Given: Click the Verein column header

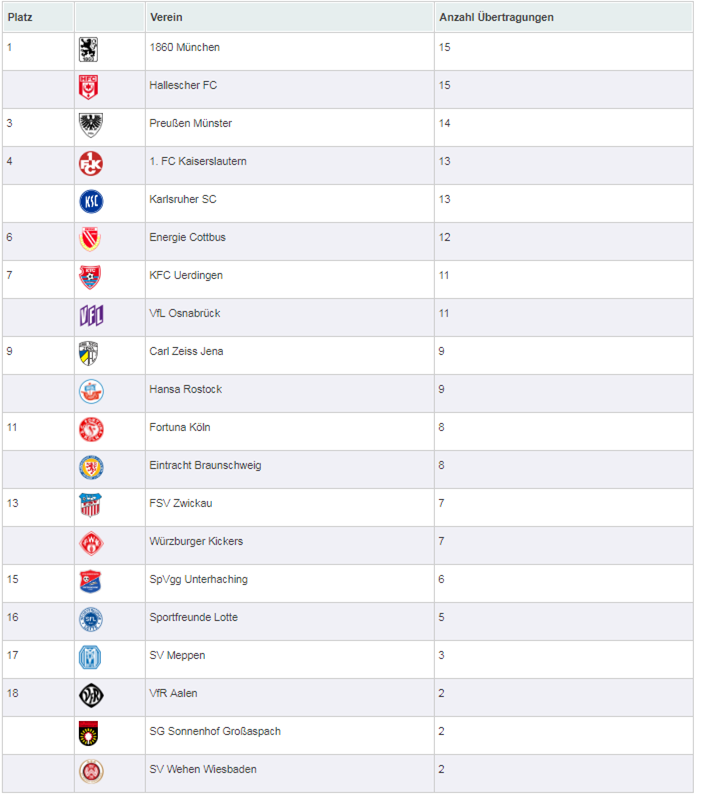Looking at the screenshot, I should click(166, 17).
